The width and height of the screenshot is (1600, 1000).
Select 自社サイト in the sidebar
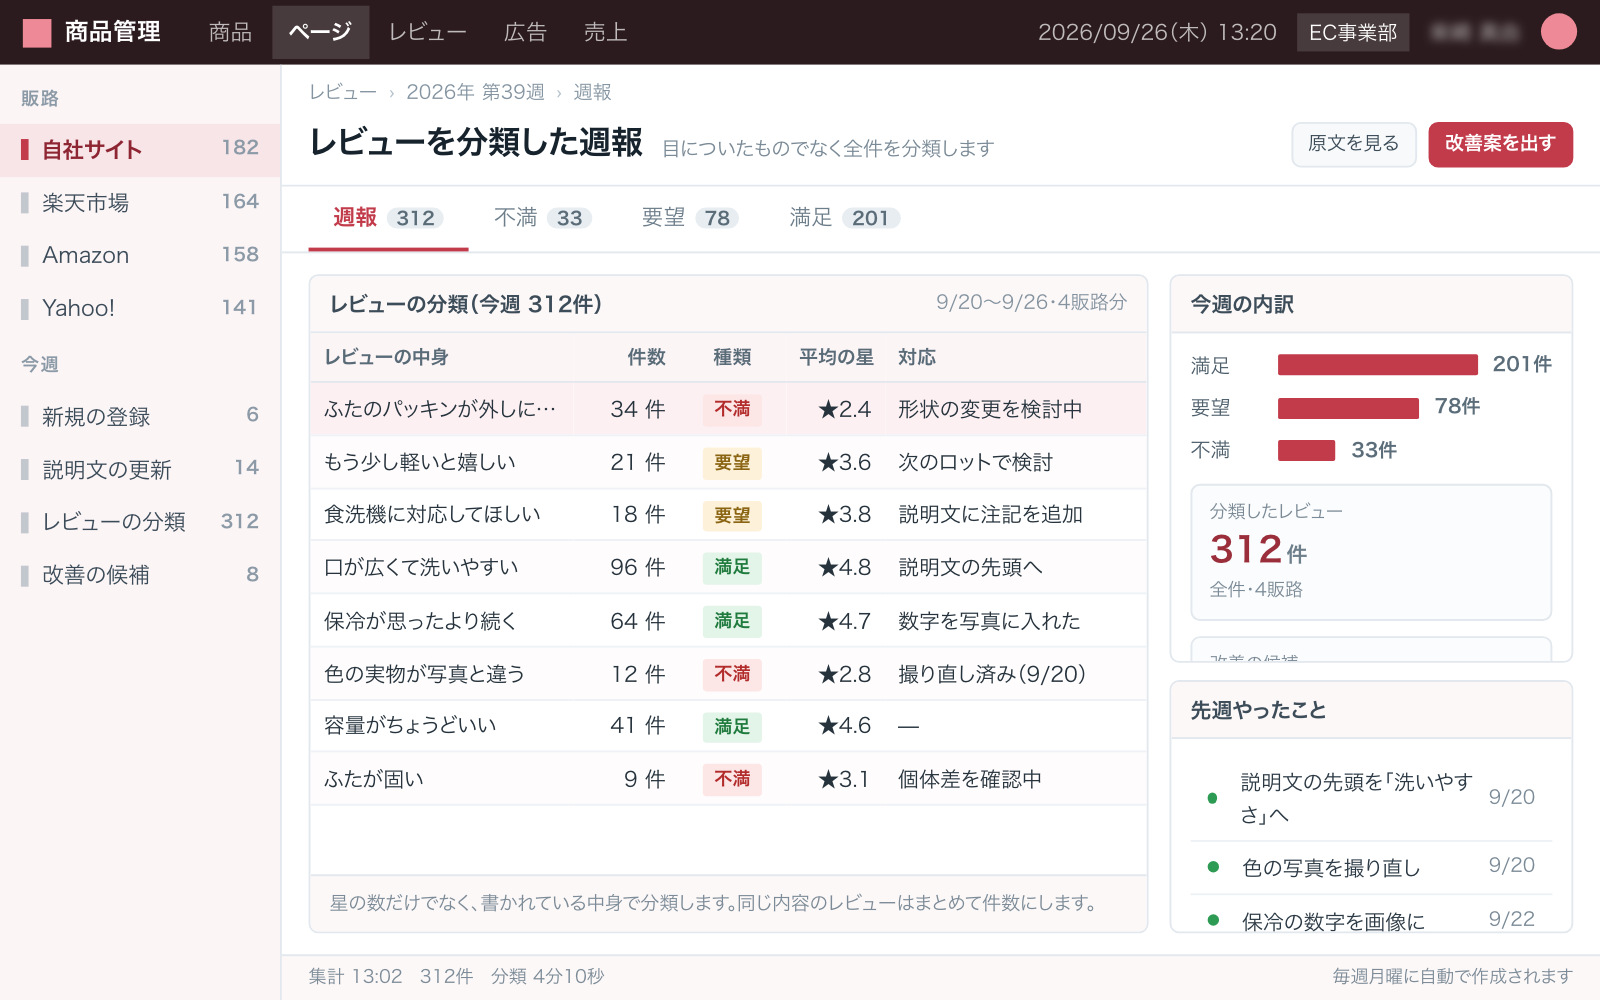[x=140, y=150]
